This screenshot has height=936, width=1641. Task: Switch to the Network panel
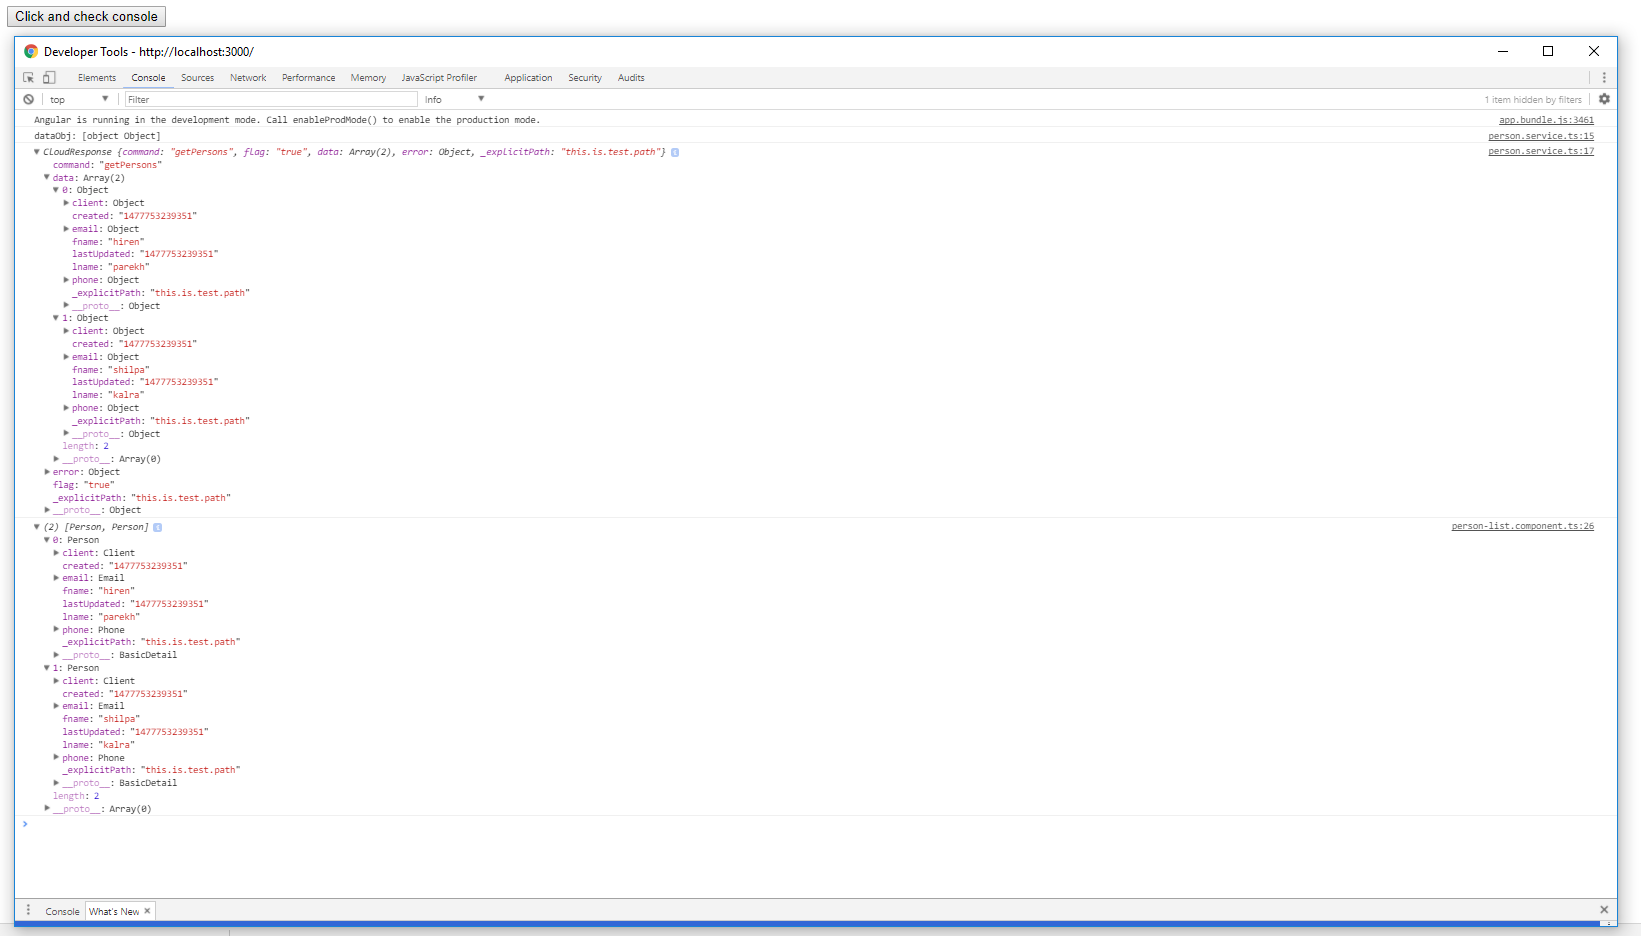tap(247, 77)
